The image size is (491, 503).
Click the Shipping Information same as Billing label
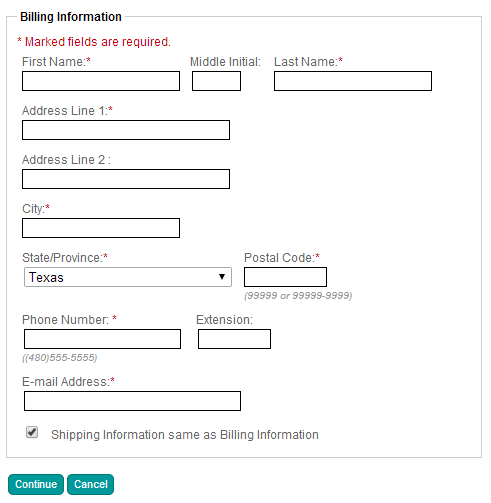(x=185, y=435)
